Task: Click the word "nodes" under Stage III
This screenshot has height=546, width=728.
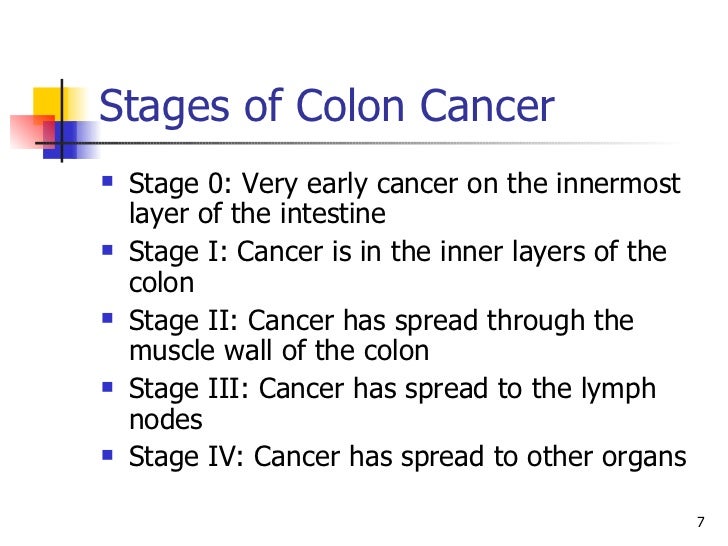Action: [165, 419]
